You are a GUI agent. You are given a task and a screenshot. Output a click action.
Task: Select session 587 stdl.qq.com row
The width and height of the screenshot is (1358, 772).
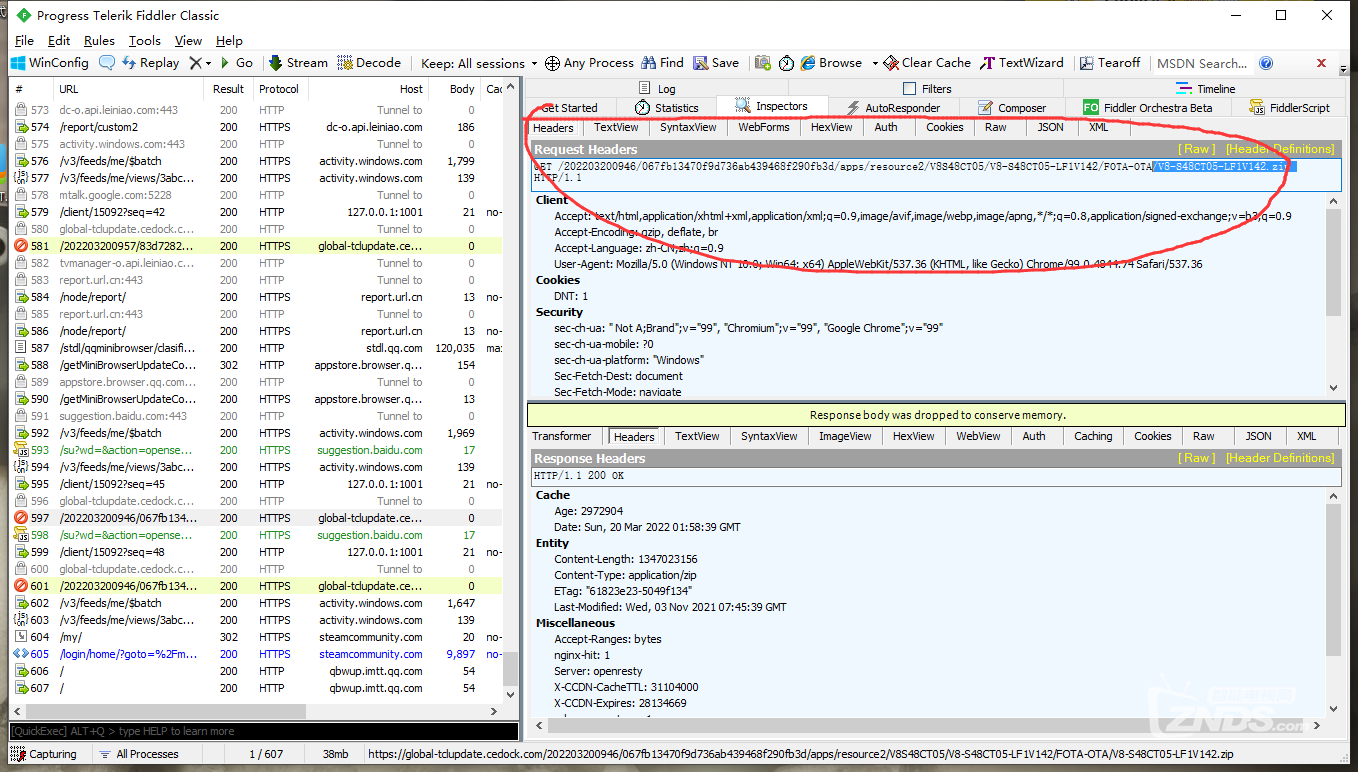tap(258, 348)
